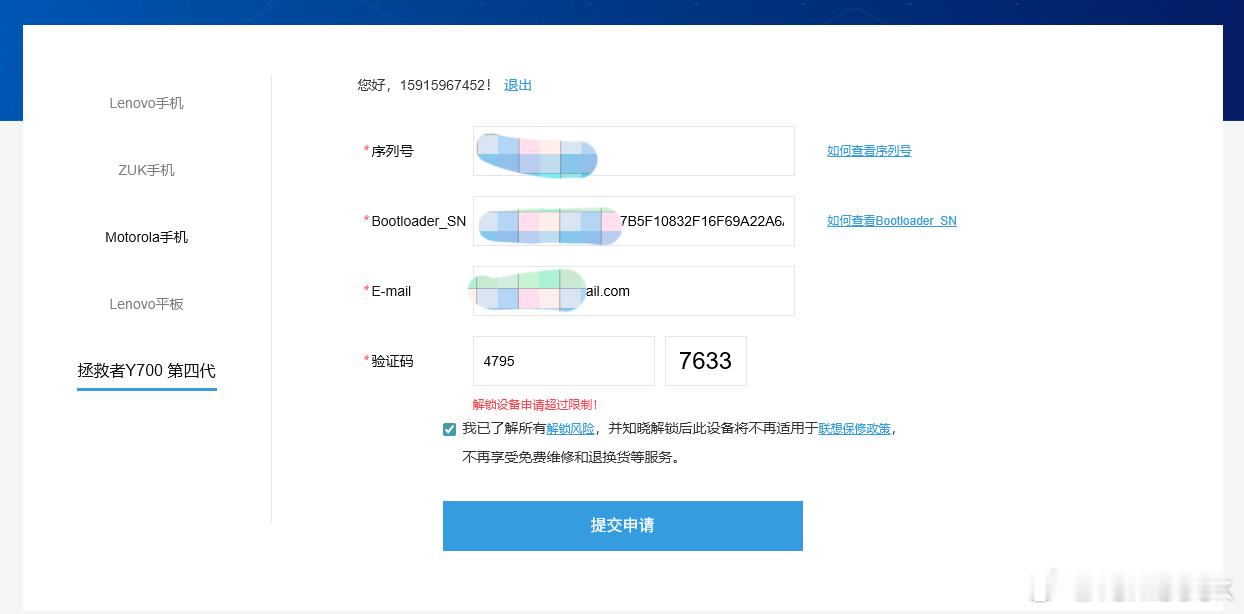Open the Lenovo手机 sidebar section
The height and width of the screenshot is (614, 1244).
146,103
